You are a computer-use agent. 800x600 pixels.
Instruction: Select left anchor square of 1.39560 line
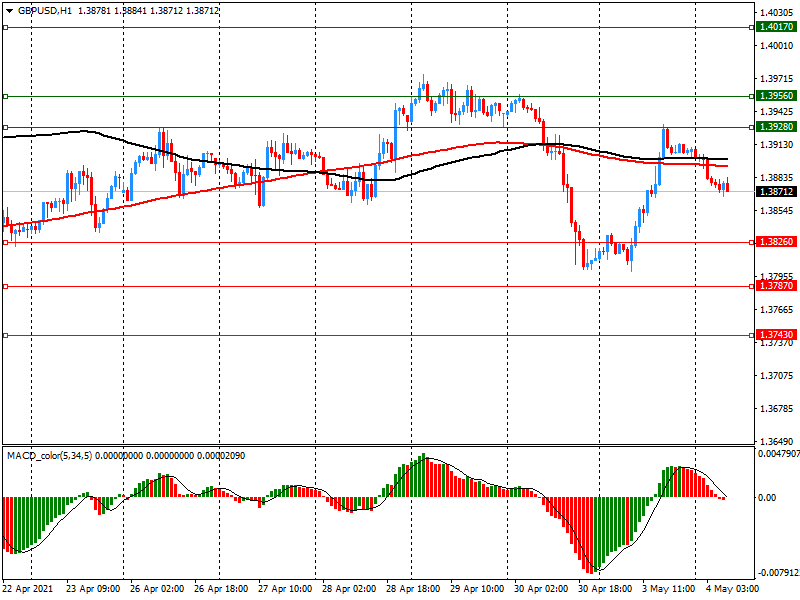pos(6,96)
